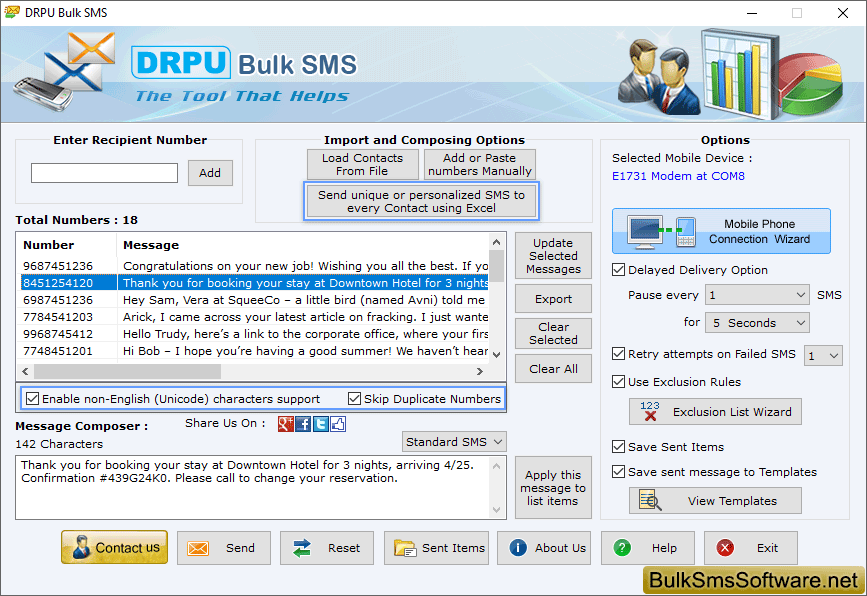Viewport: 867px width, 596px height.
Task: Select the row with number 7748451201
Action: click(x=255, y=352)
